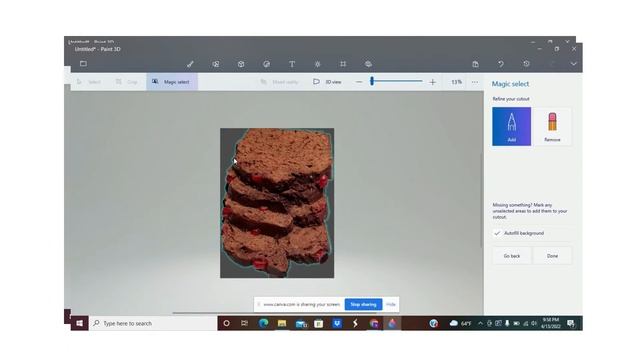This screenshot has width=640, height=360.
Task: Open File Explorer from taskbar
Action: coord(282,323)
